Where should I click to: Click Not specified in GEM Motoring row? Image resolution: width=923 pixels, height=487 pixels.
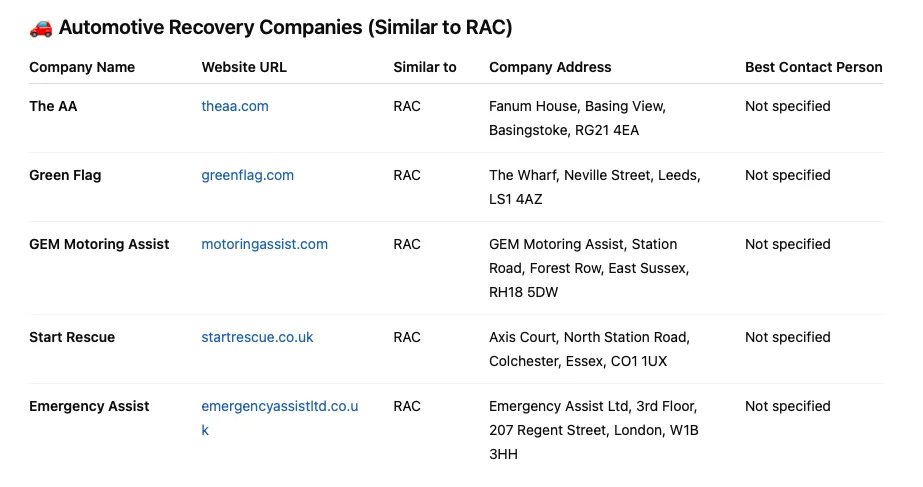(788, 244)
